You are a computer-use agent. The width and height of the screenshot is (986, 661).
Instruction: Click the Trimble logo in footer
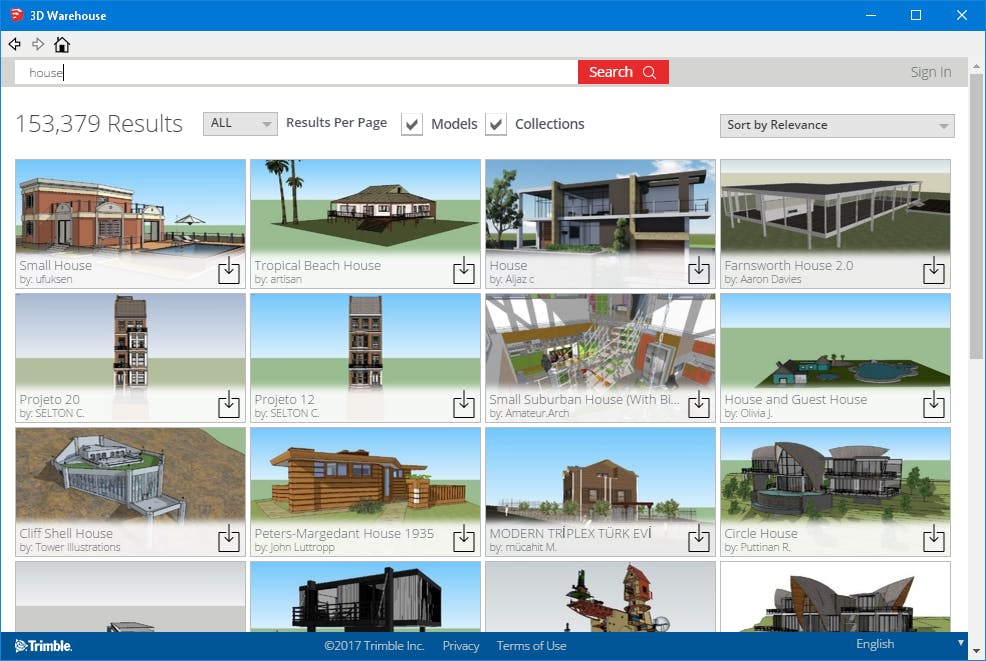43,646
